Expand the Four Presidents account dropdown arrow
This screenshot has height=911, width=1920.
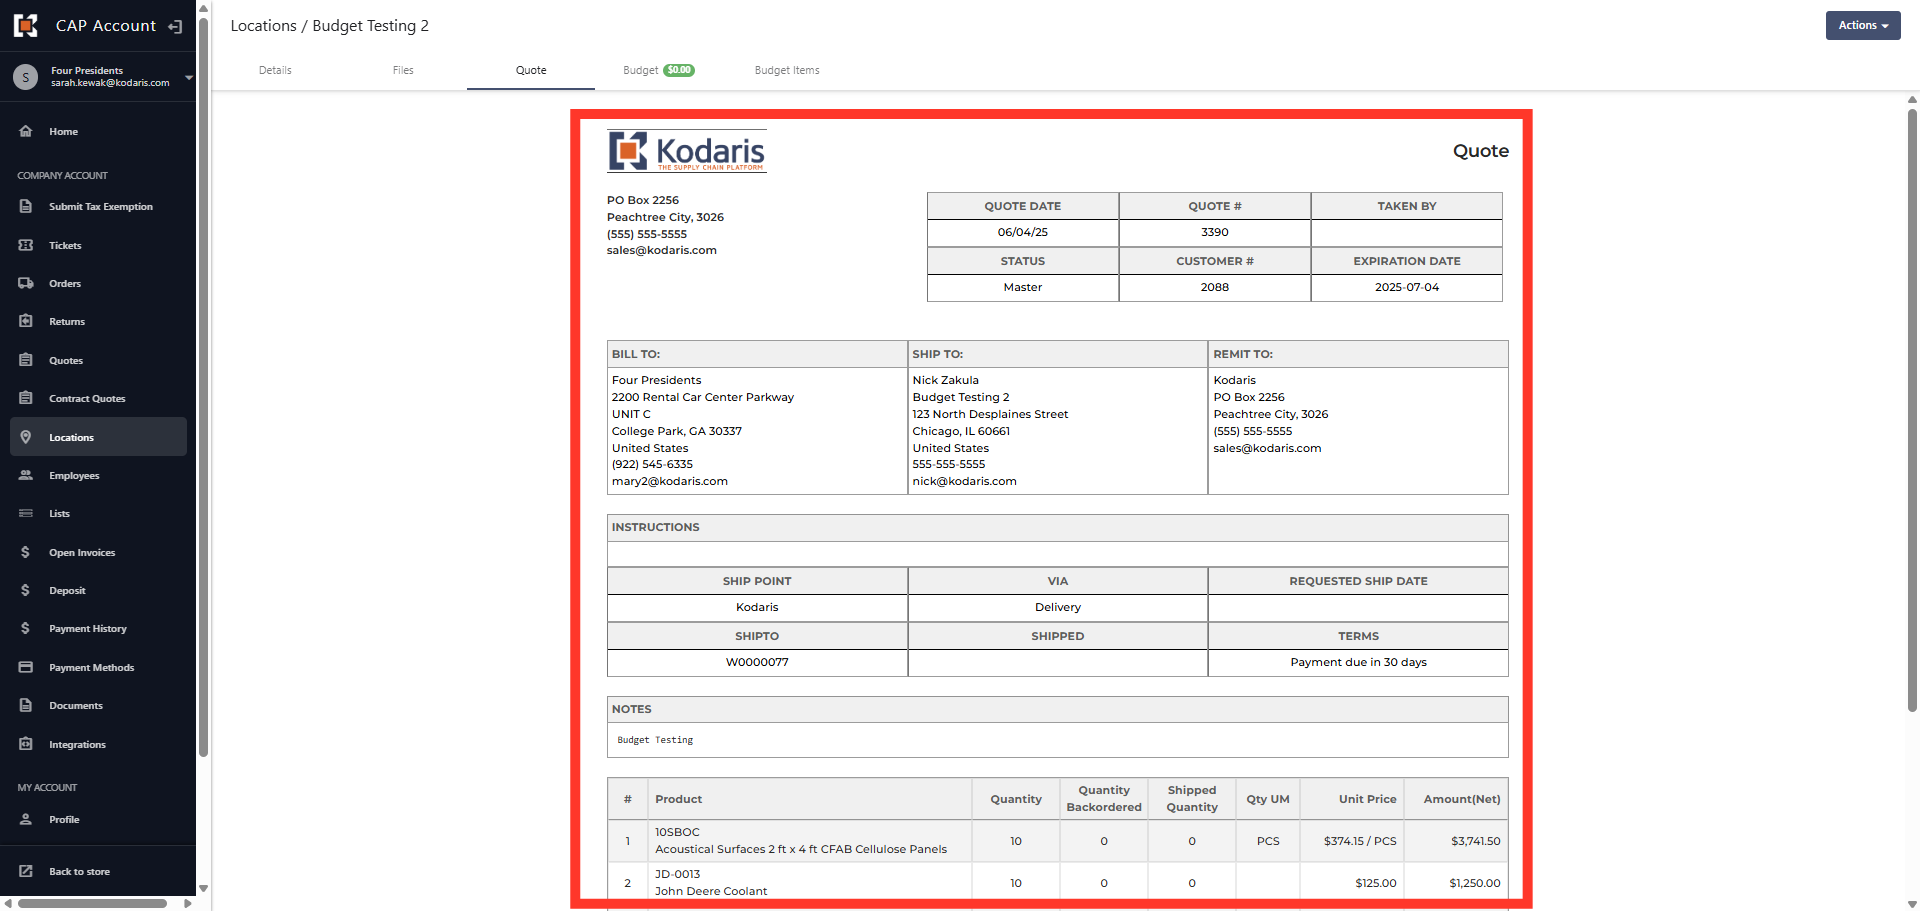(189, 77)
